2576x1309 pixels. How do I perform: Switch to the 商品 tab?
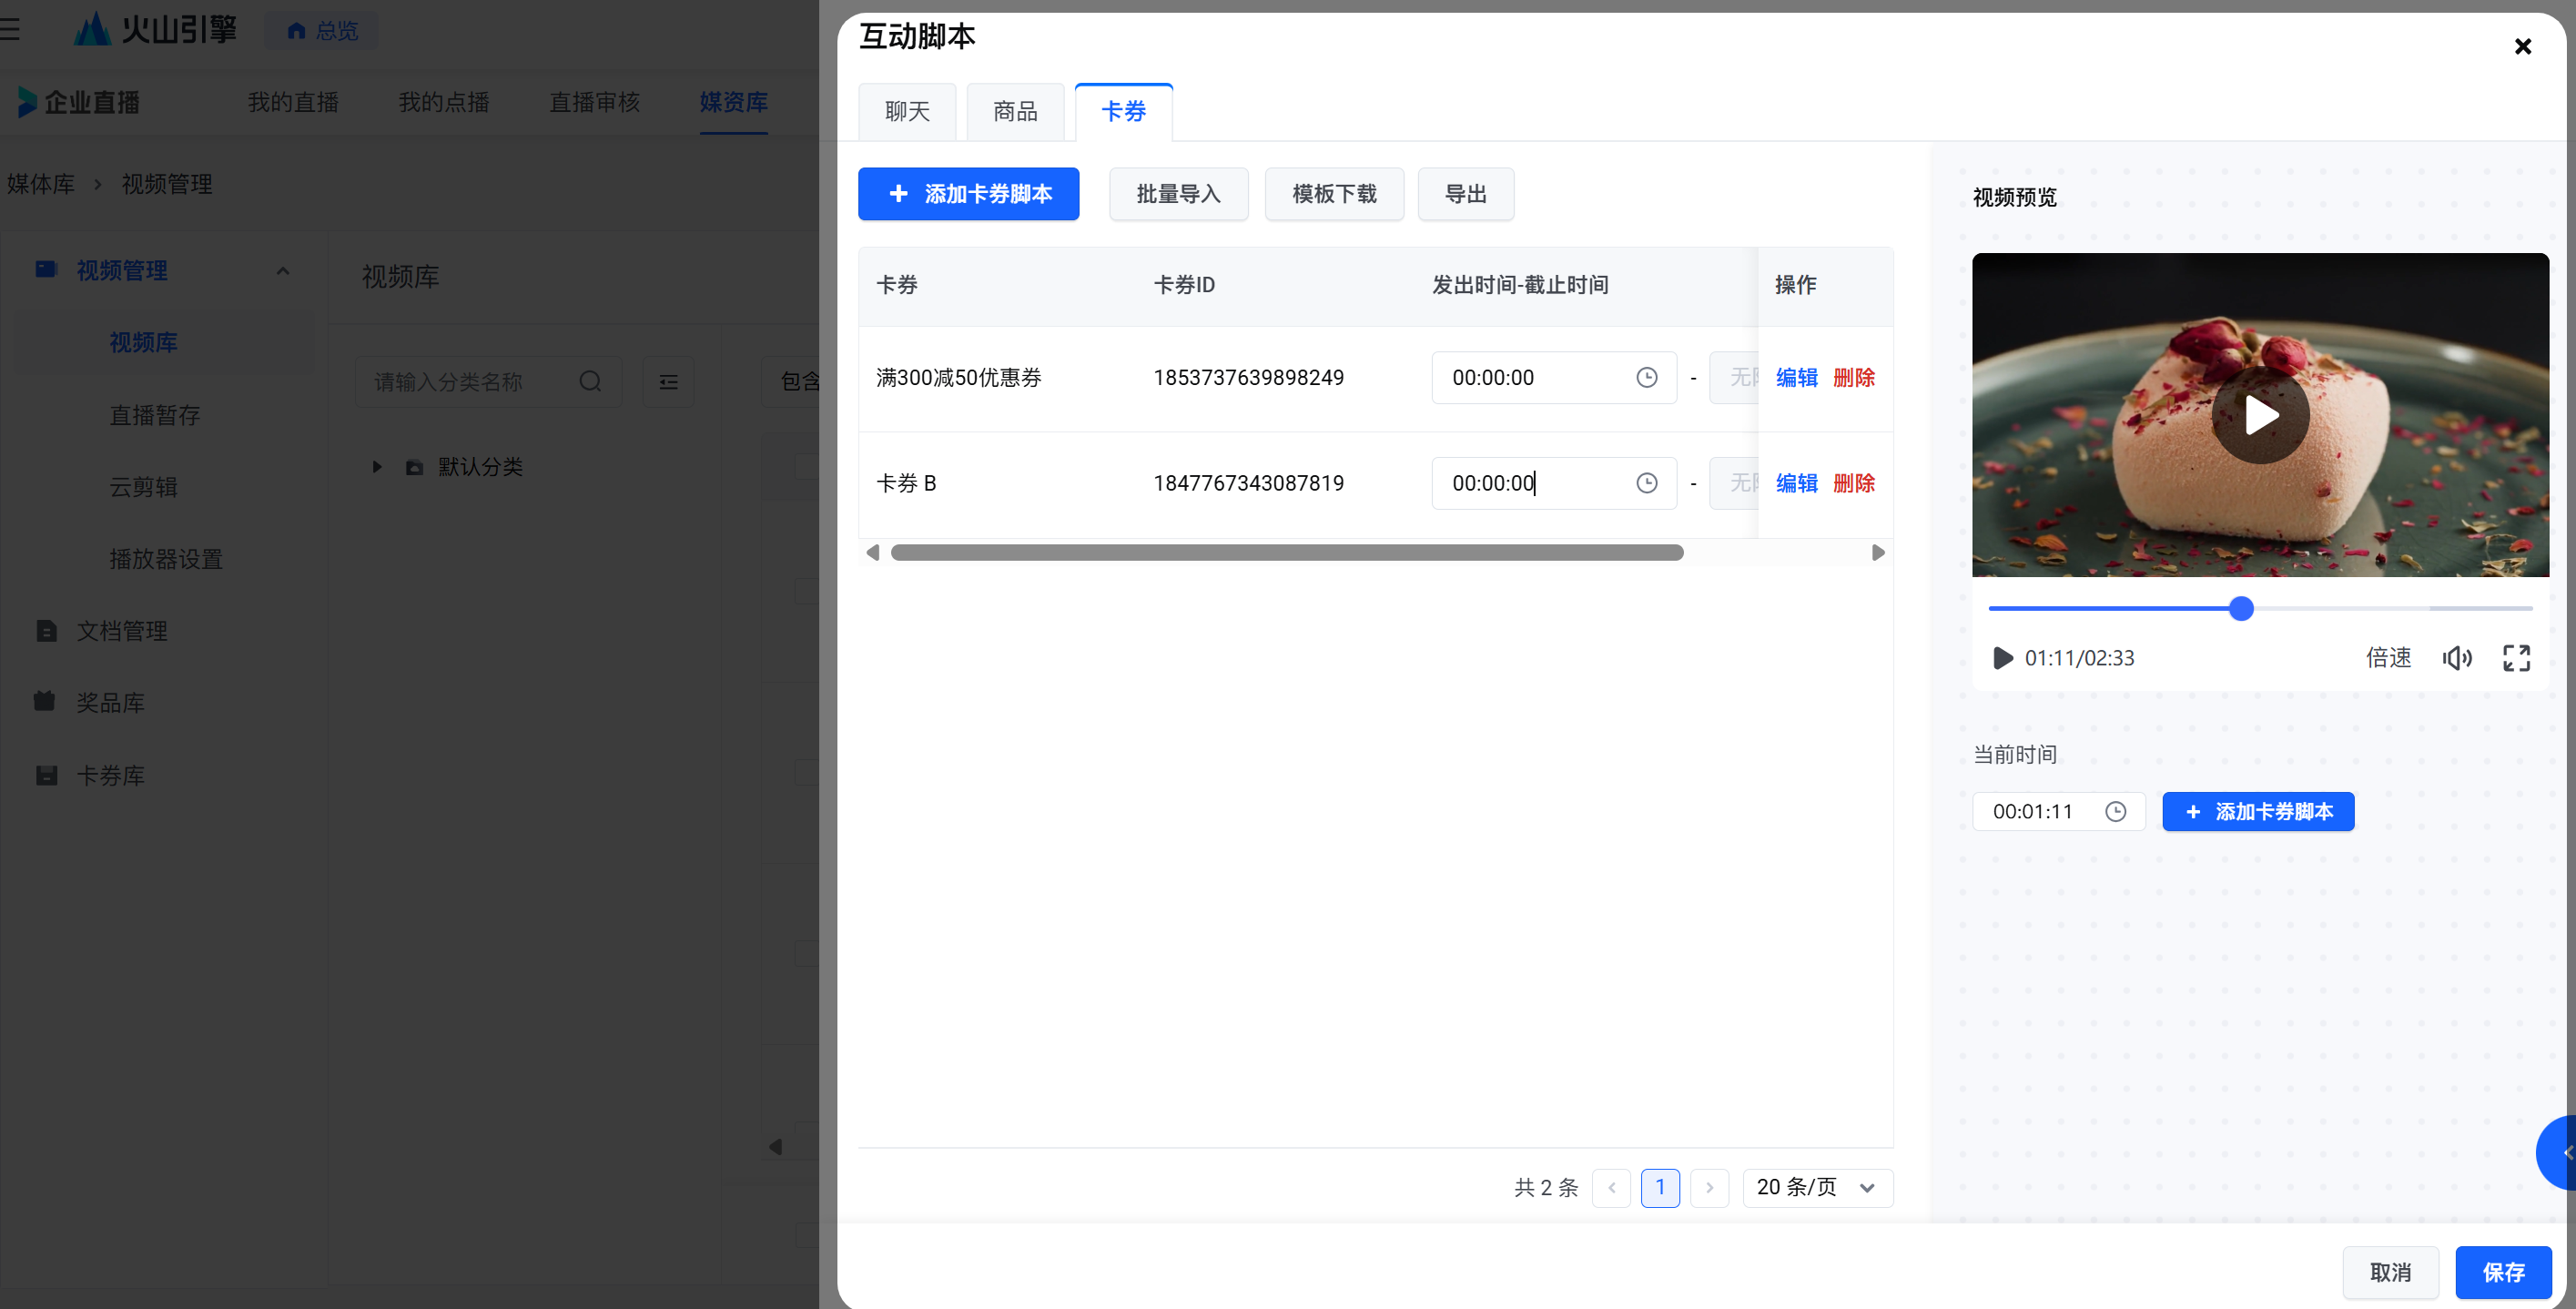point(1015,112)
